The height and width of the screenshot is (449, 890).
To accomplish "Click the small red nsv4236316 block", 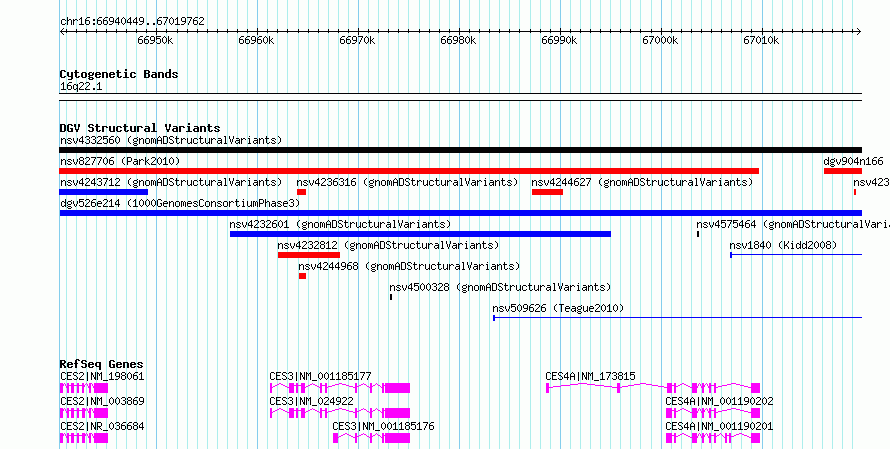I will click(301, 192).
